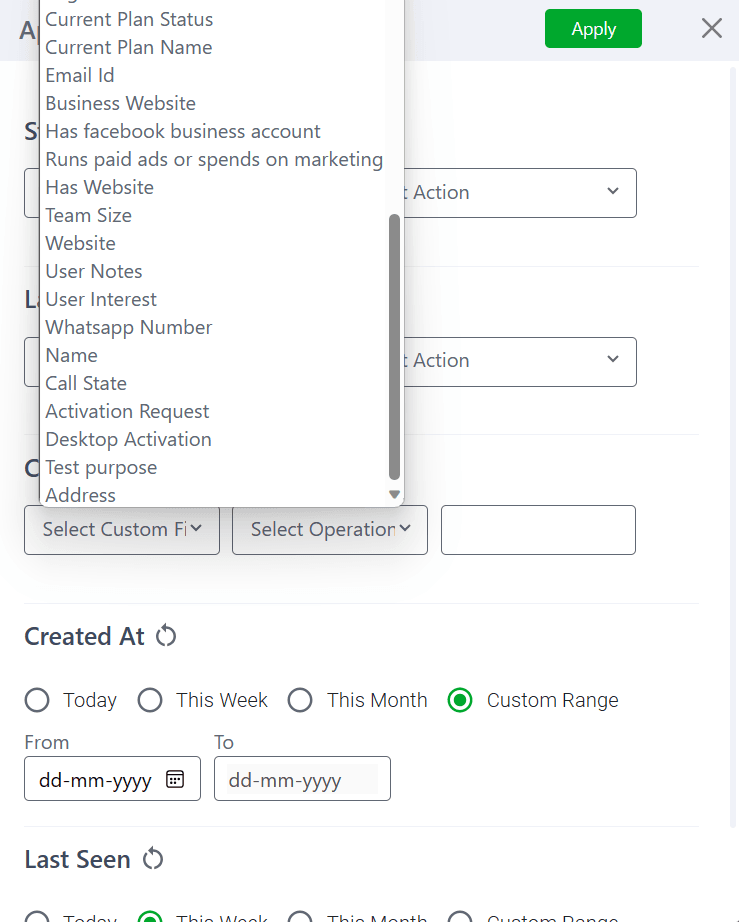Select the Today radio under Created At
The height and width of the screenshot is (922, 739).
point(37,700)
